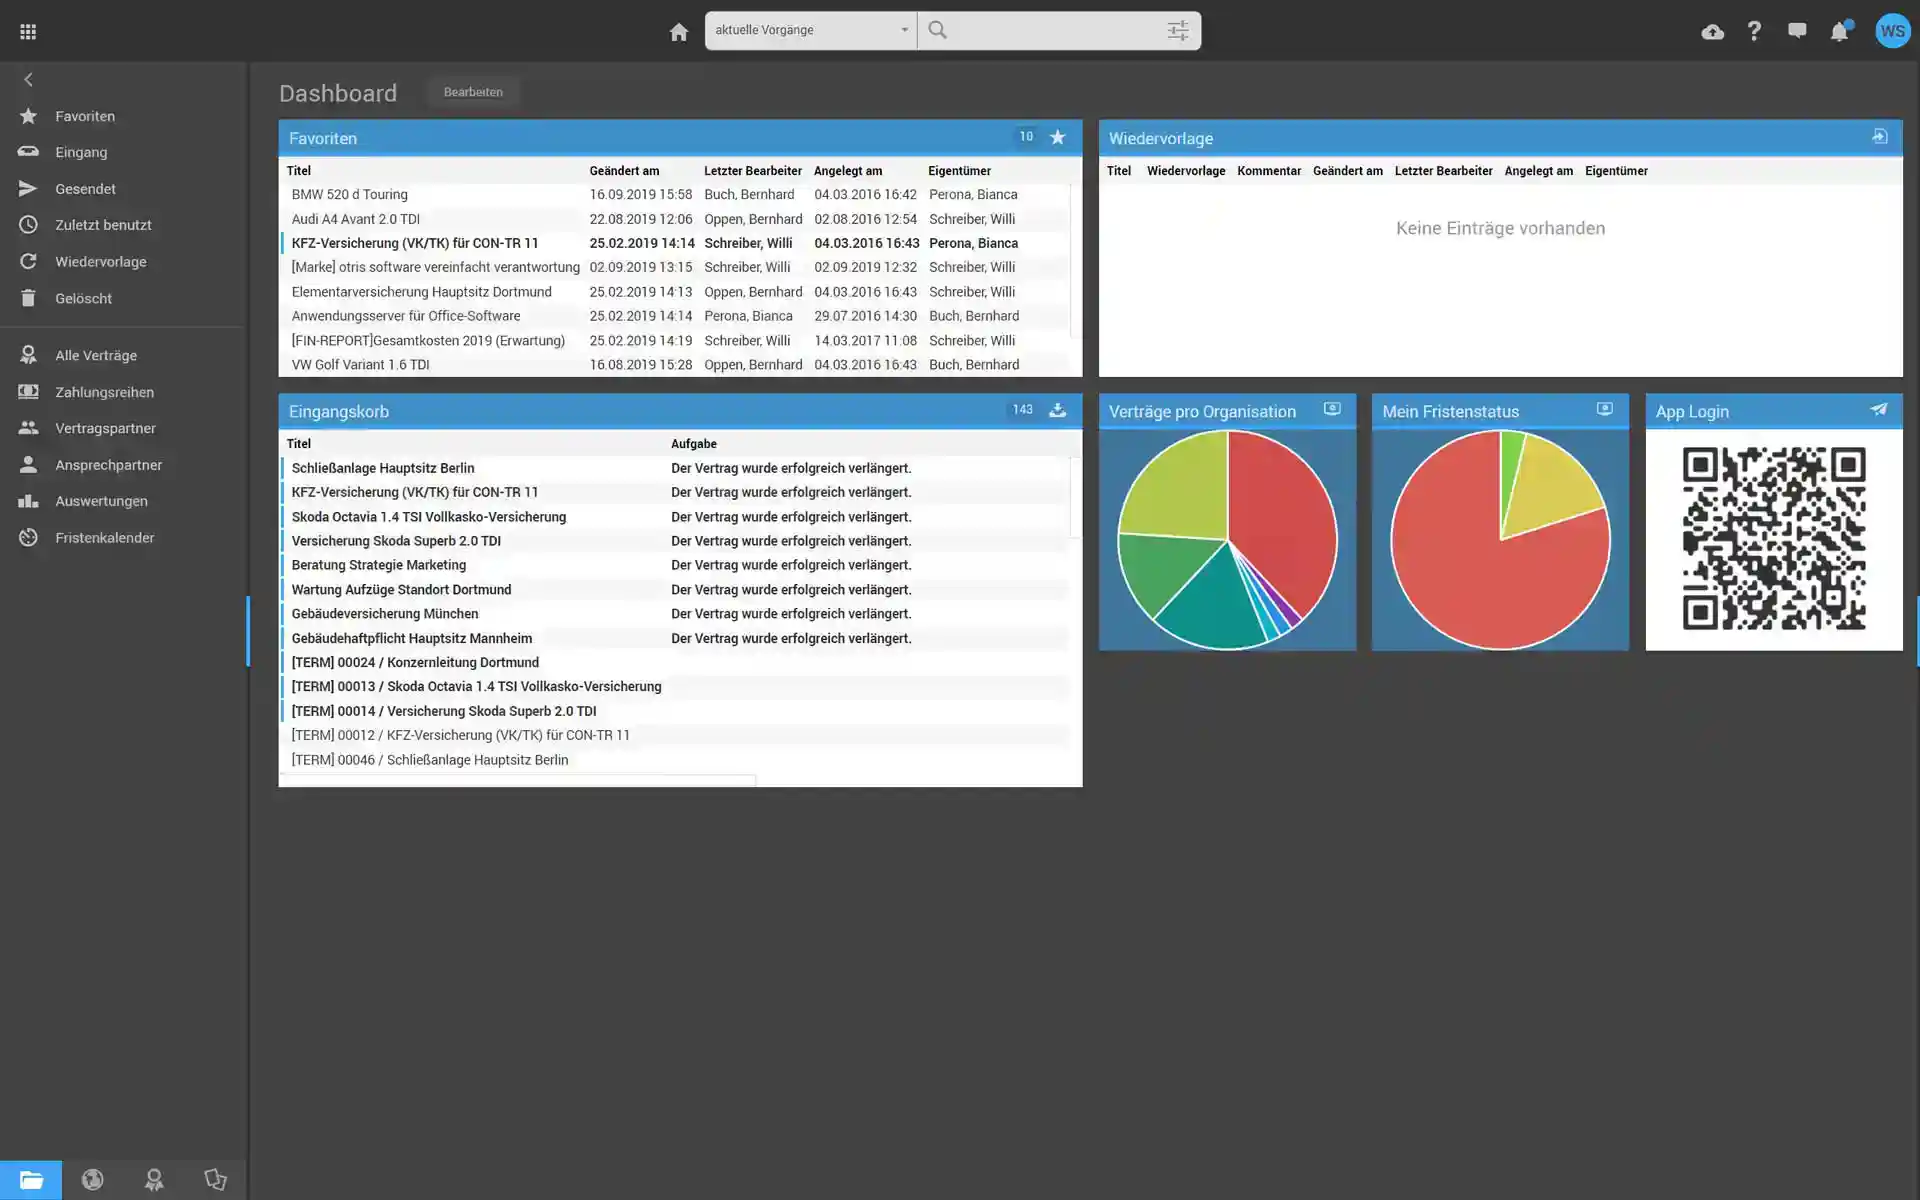The image size is (1920, 1200).
Task: Click the Bearbeiten button
Action: (x=473, y=92)
